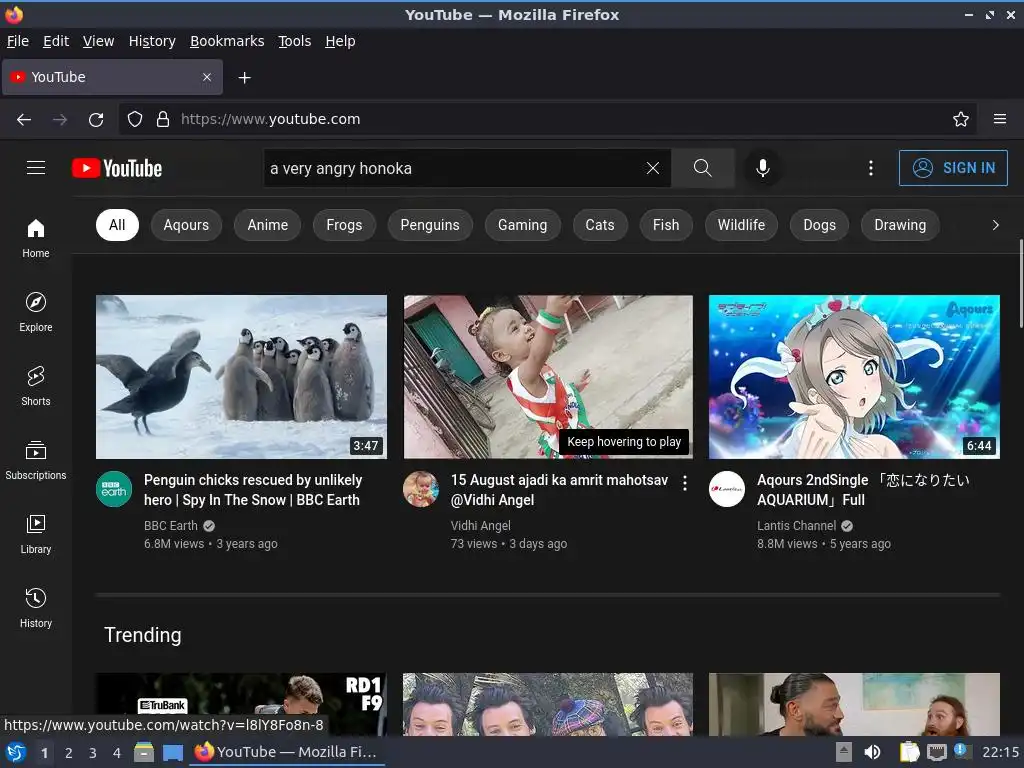Click the Lantis Channel name

796,526
